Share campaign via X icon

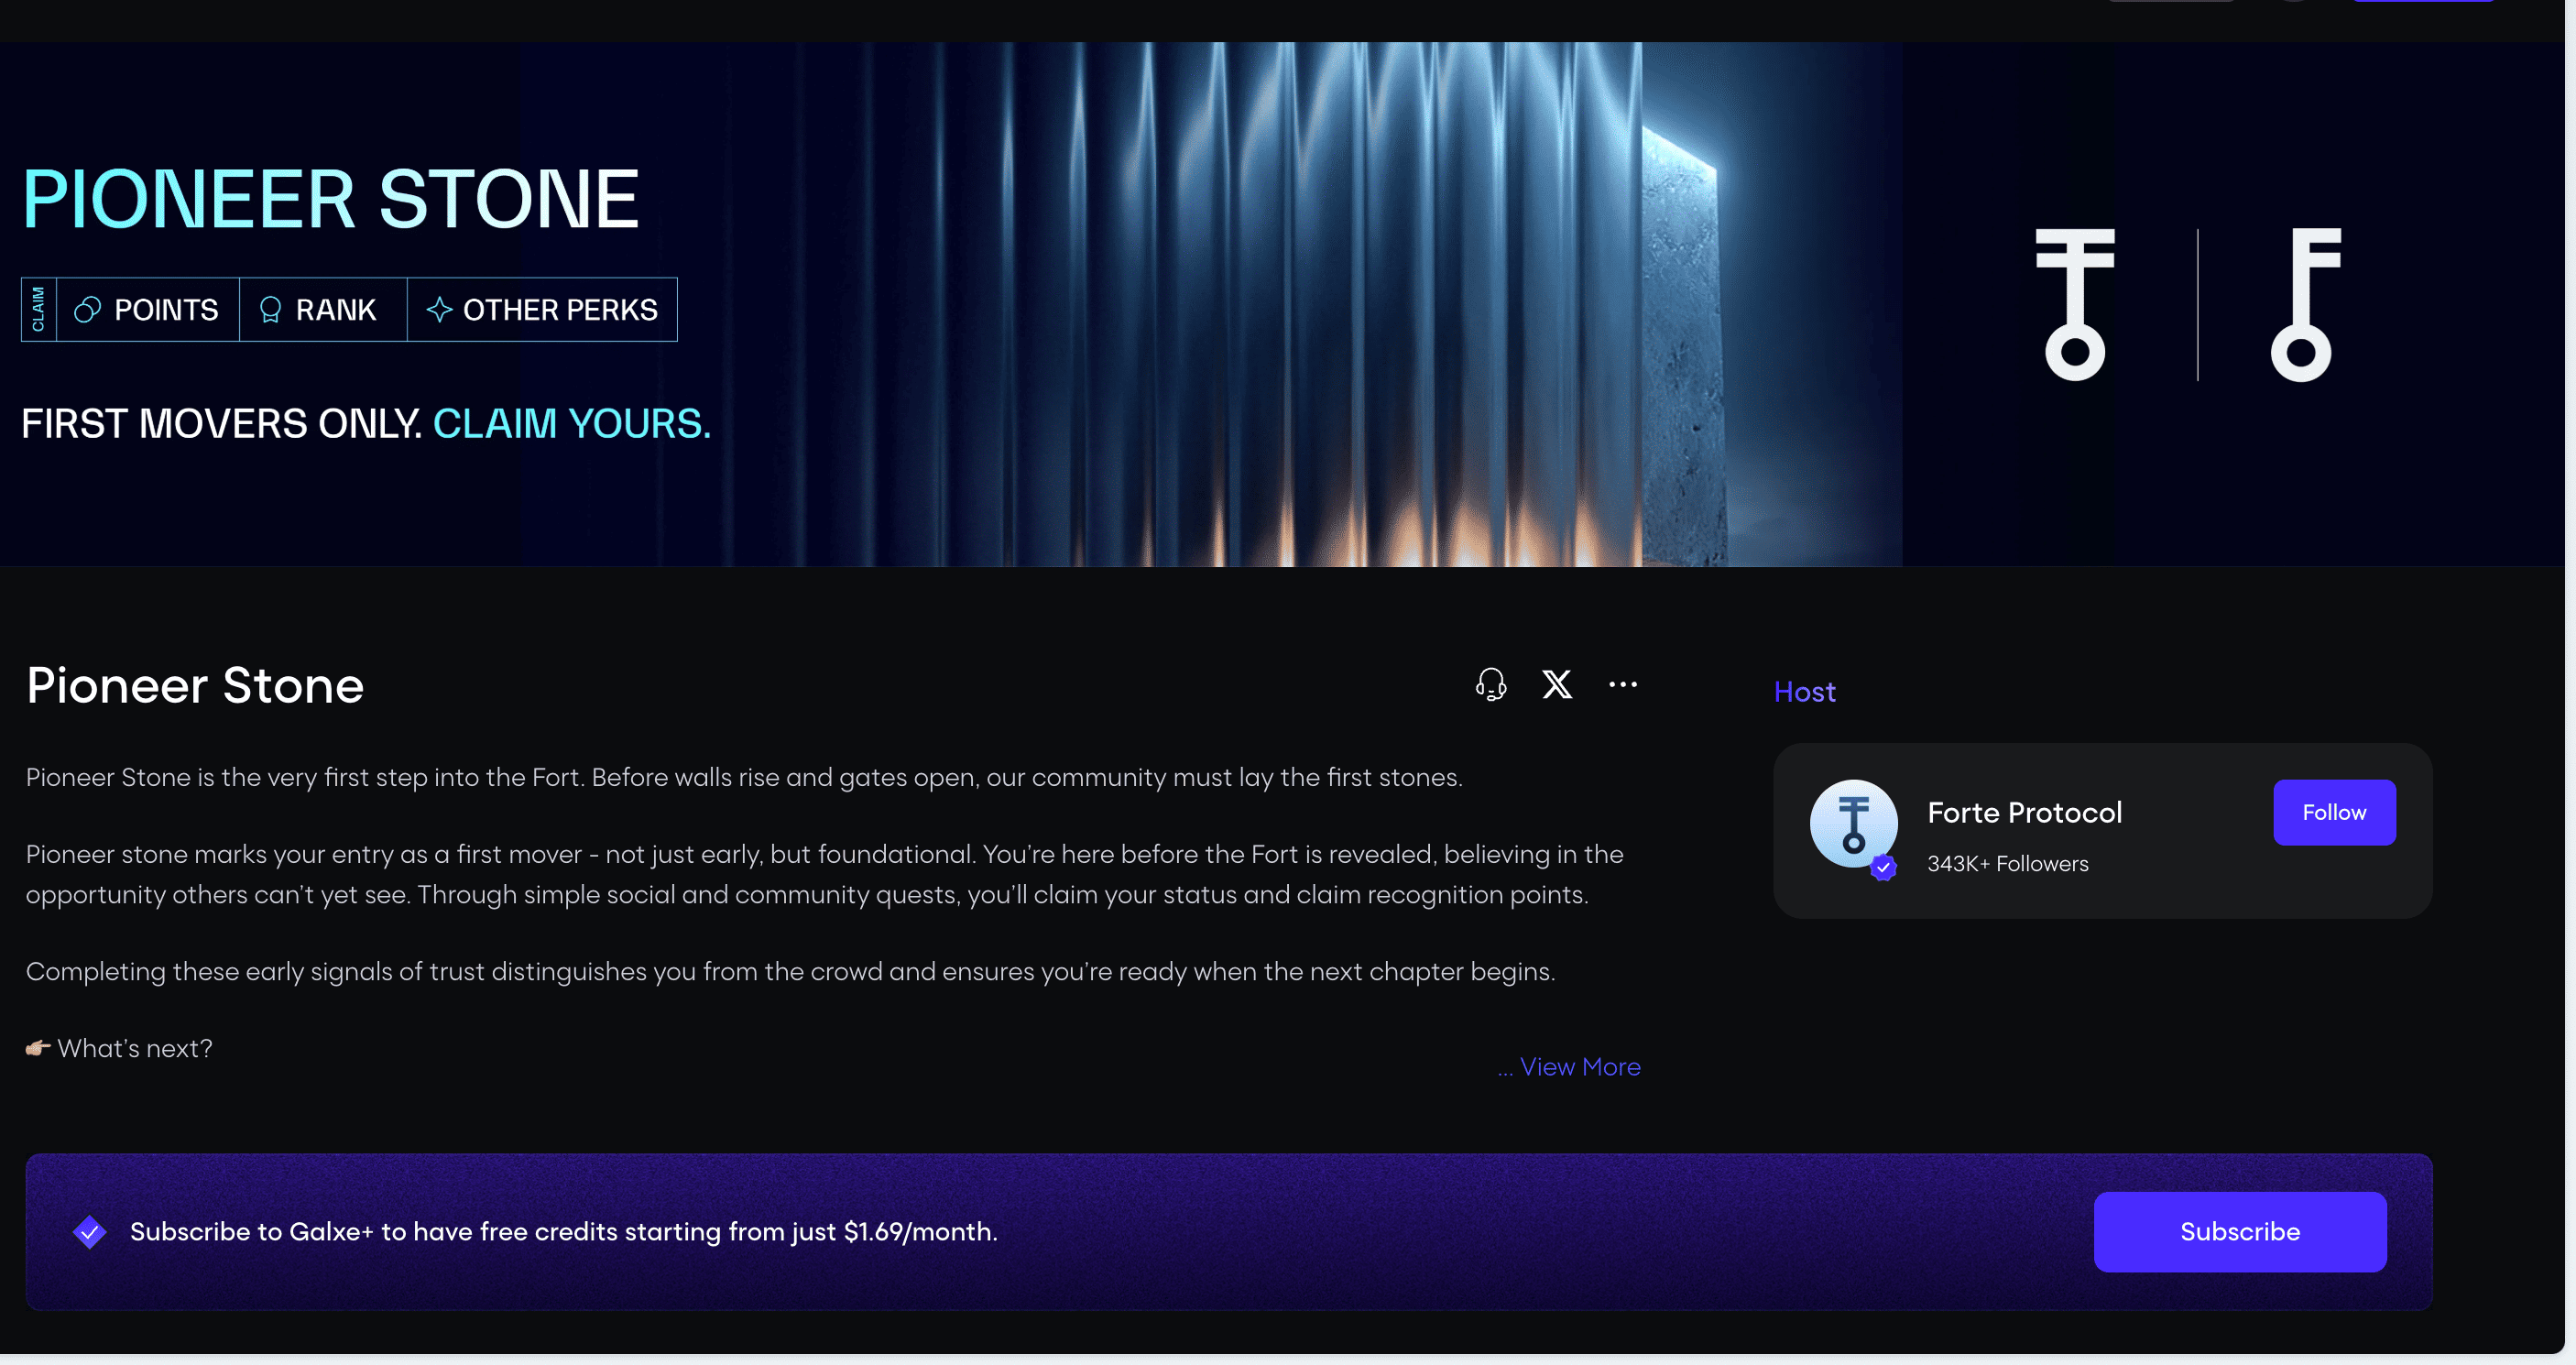[x=1556, y=685]
